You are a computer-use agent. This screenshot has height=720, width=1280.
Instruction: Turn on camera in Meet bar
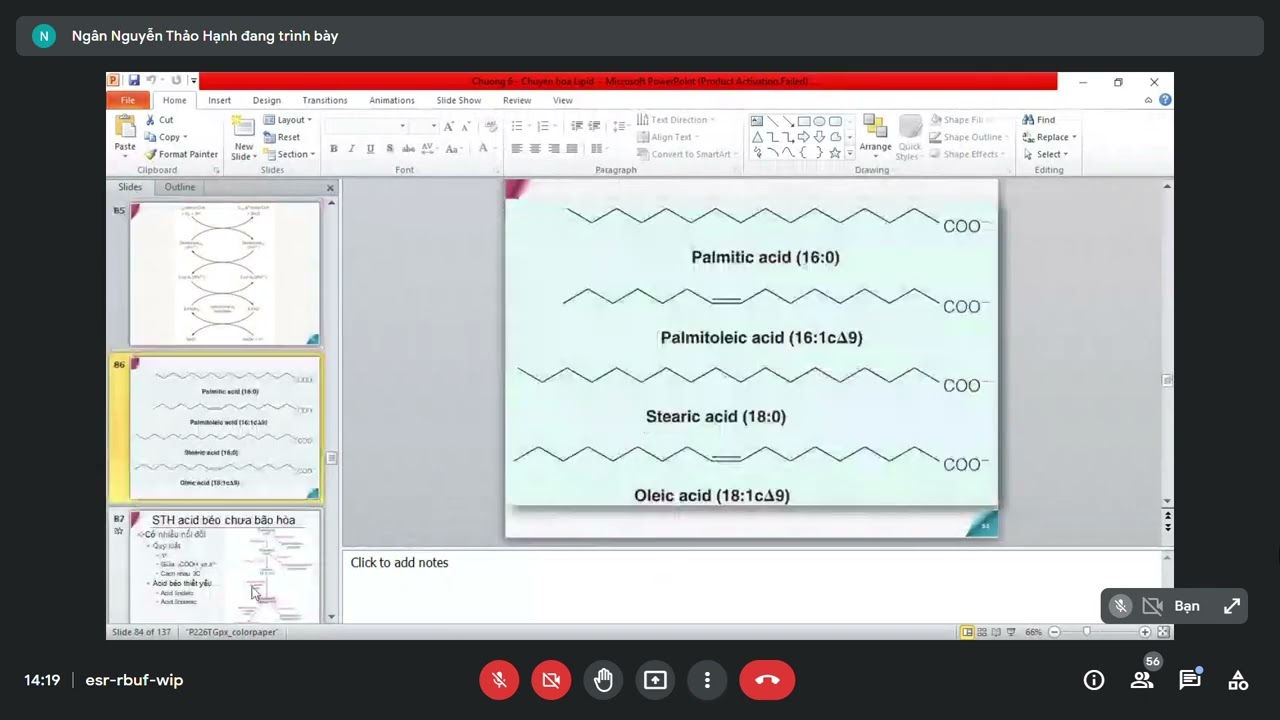click(551, 680)
